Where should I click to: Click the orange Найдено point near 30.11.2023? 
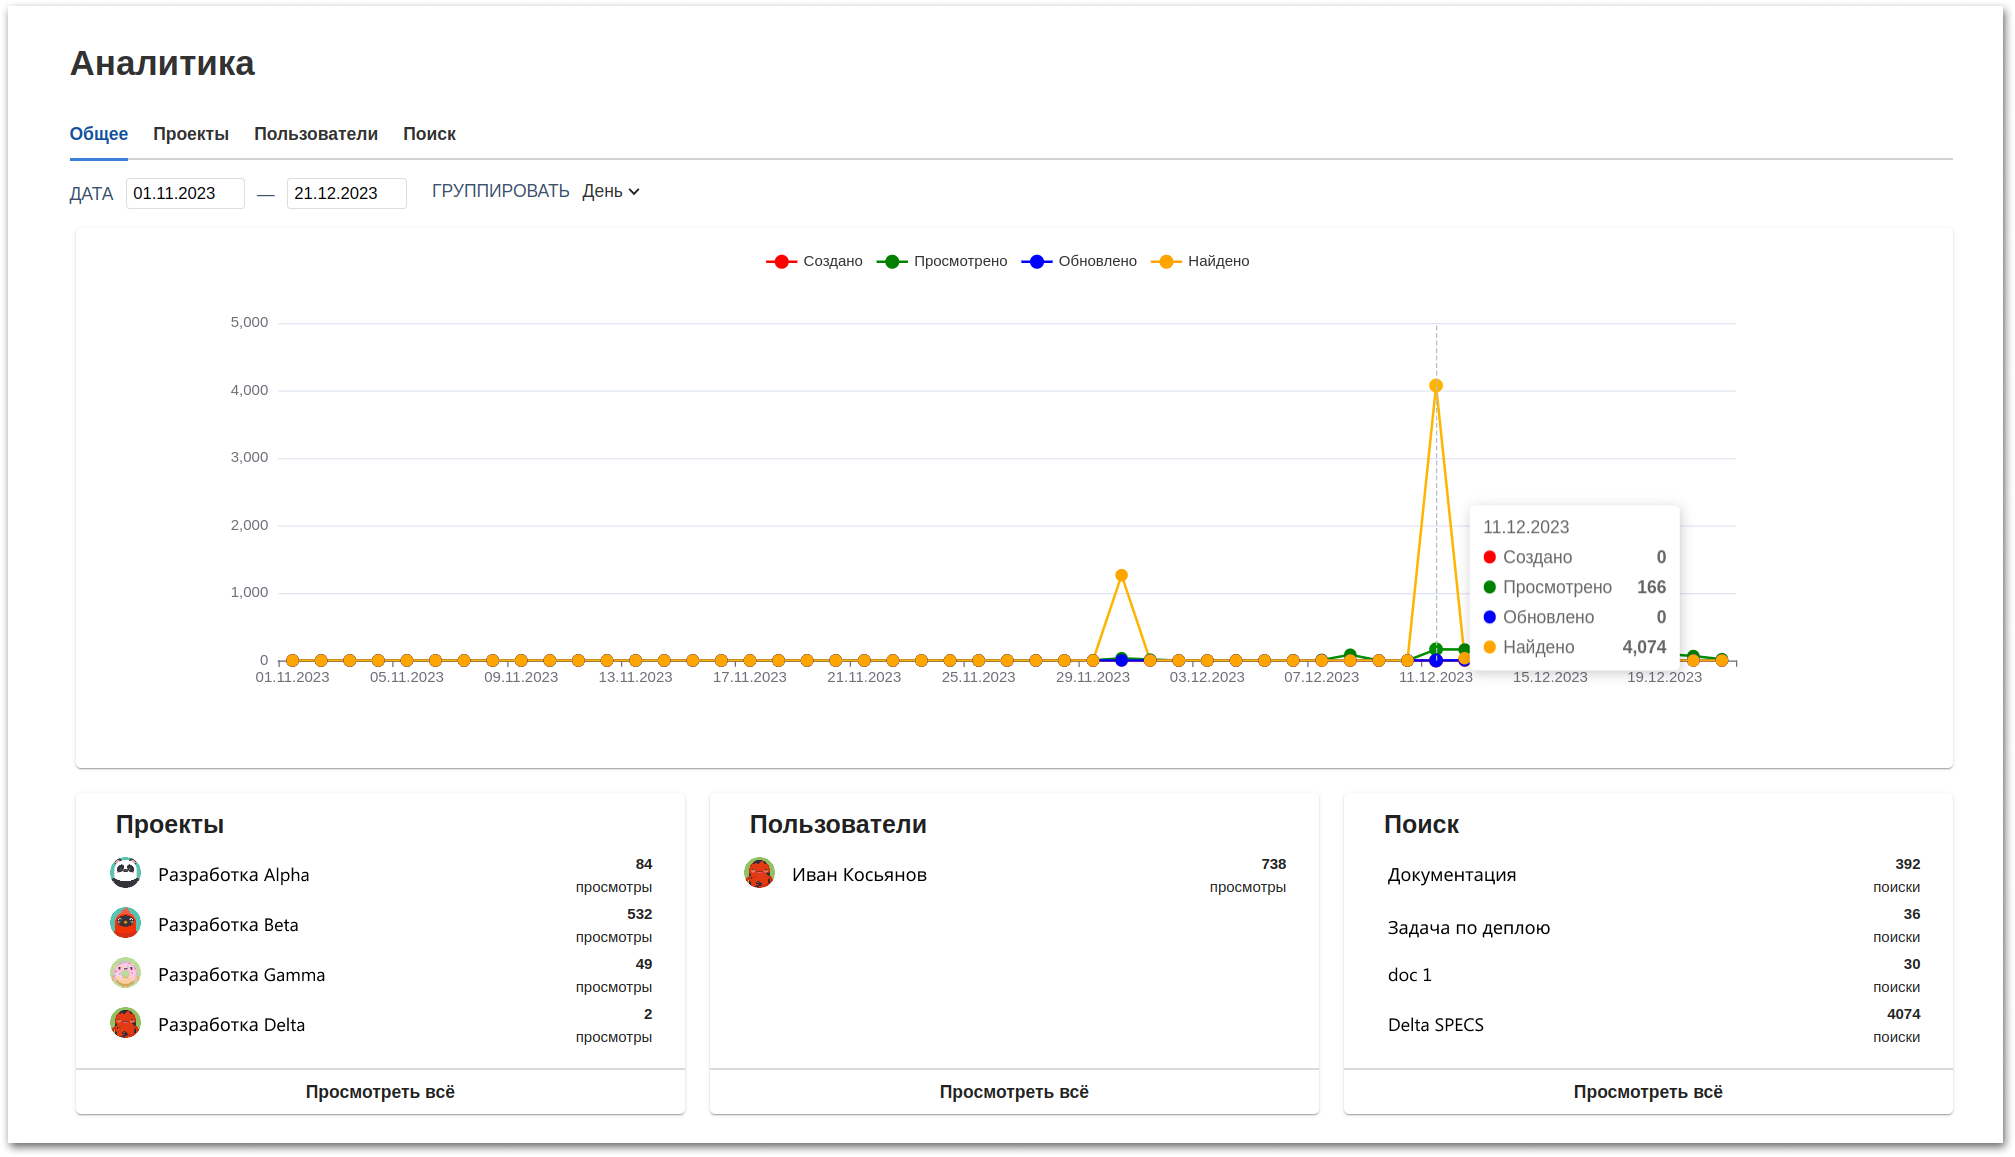point(1121,575)
